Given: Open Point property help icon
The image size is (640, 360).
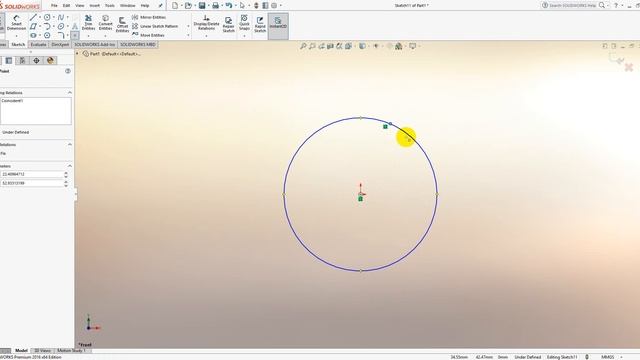Looking at the screenshot, I should (x=68, y=71).
